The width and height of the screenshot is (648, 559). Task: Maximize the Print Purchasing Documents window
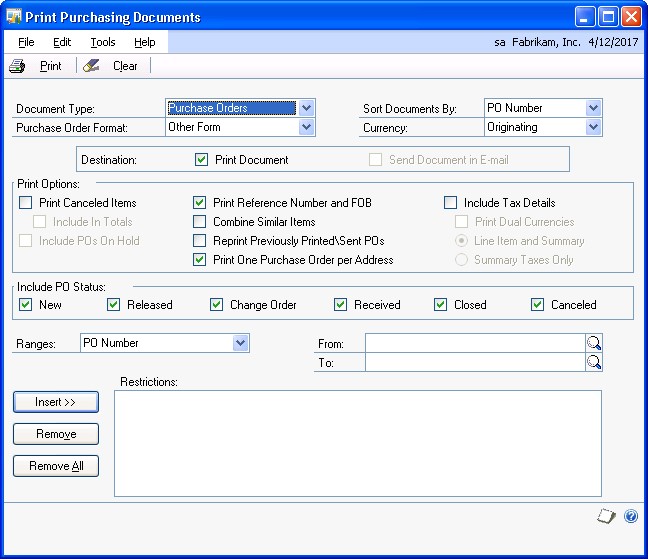pyautogui.click(x=608, y=17)
